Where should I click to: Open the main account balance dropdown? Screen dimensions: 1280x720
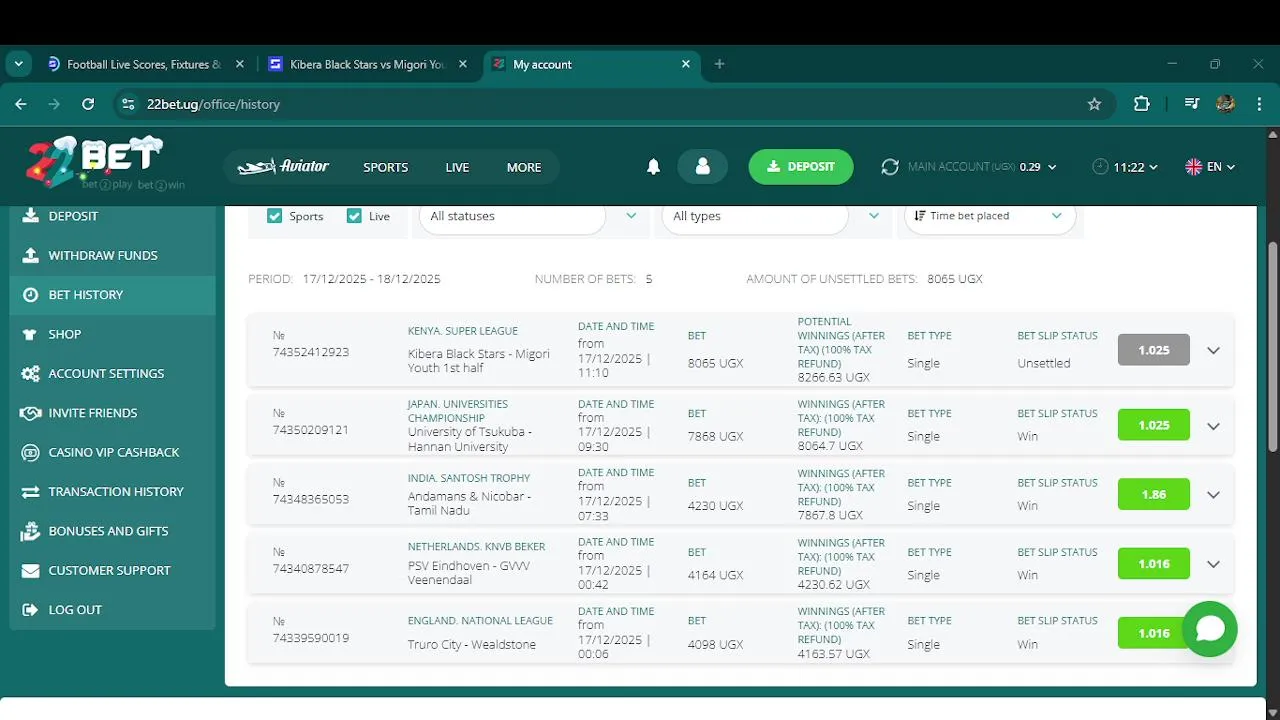click(x=982, y=167)
